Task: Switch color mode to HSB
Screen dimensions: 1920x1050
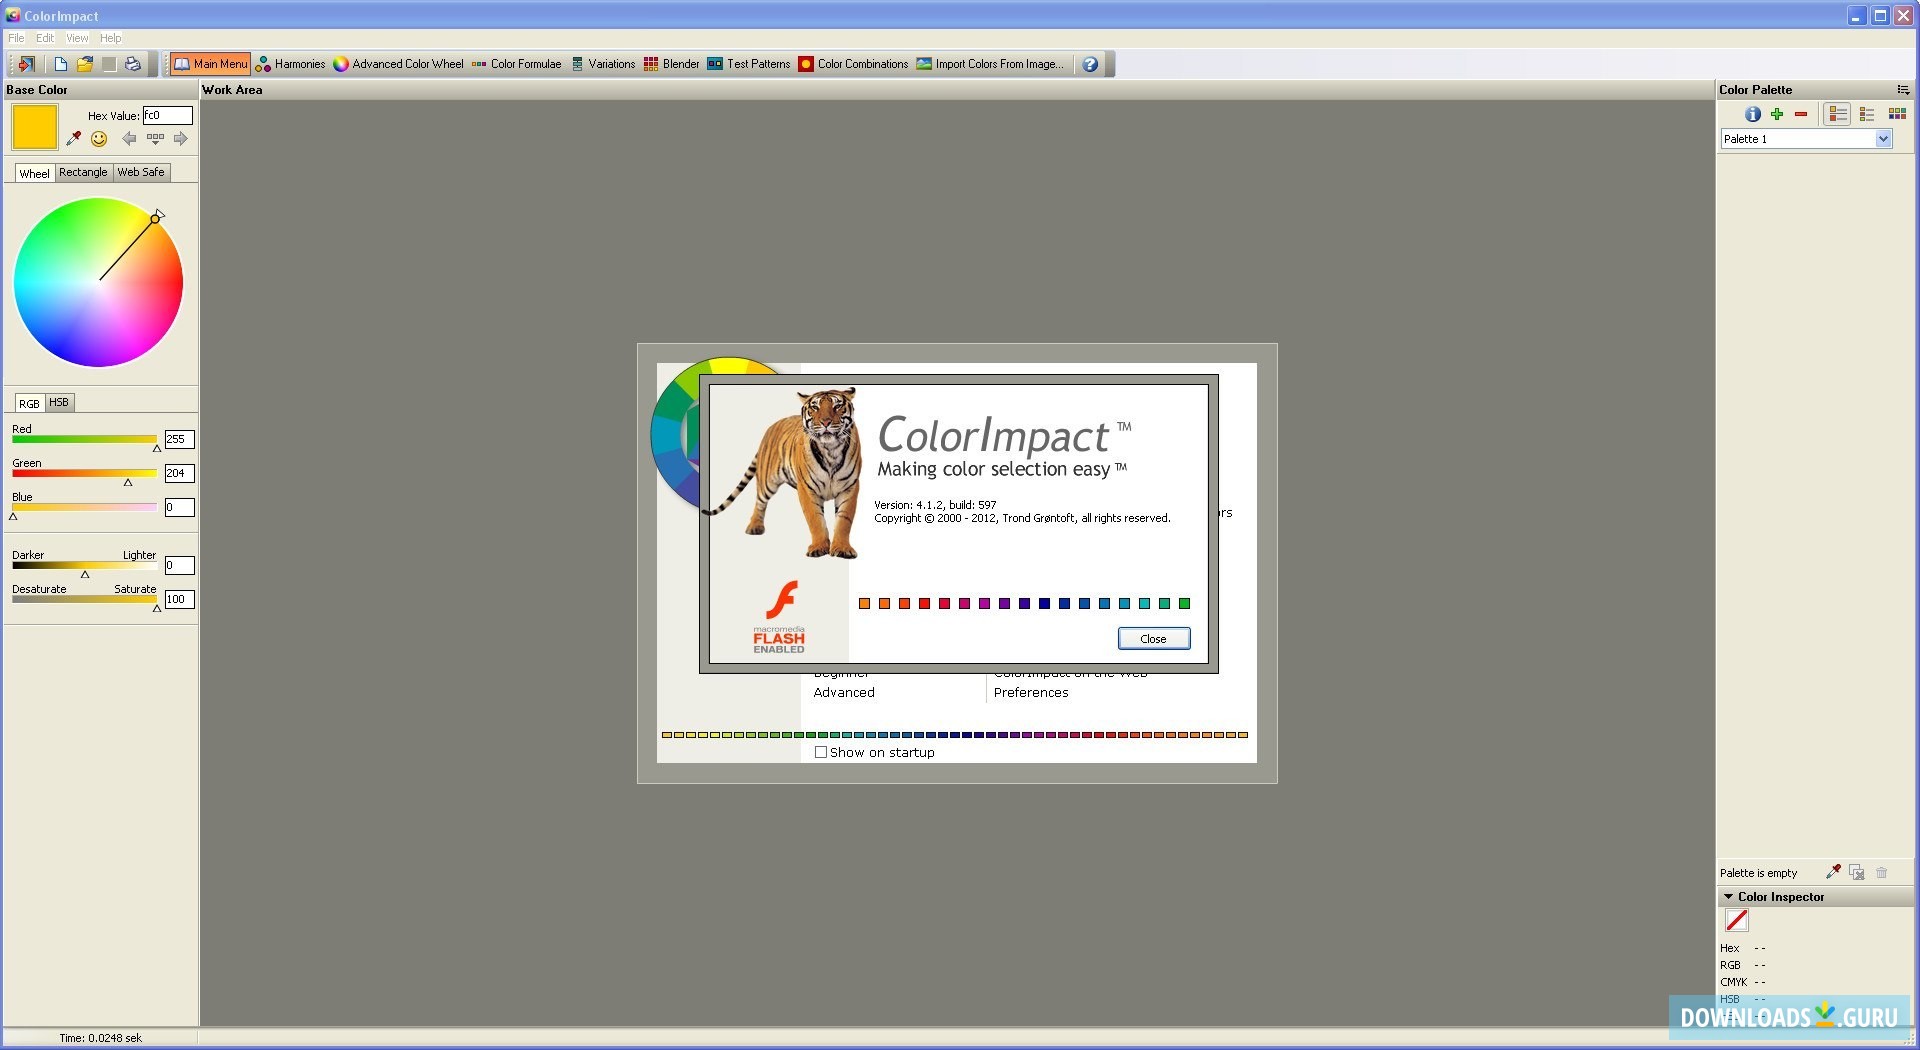Action: tap(58, 402)
